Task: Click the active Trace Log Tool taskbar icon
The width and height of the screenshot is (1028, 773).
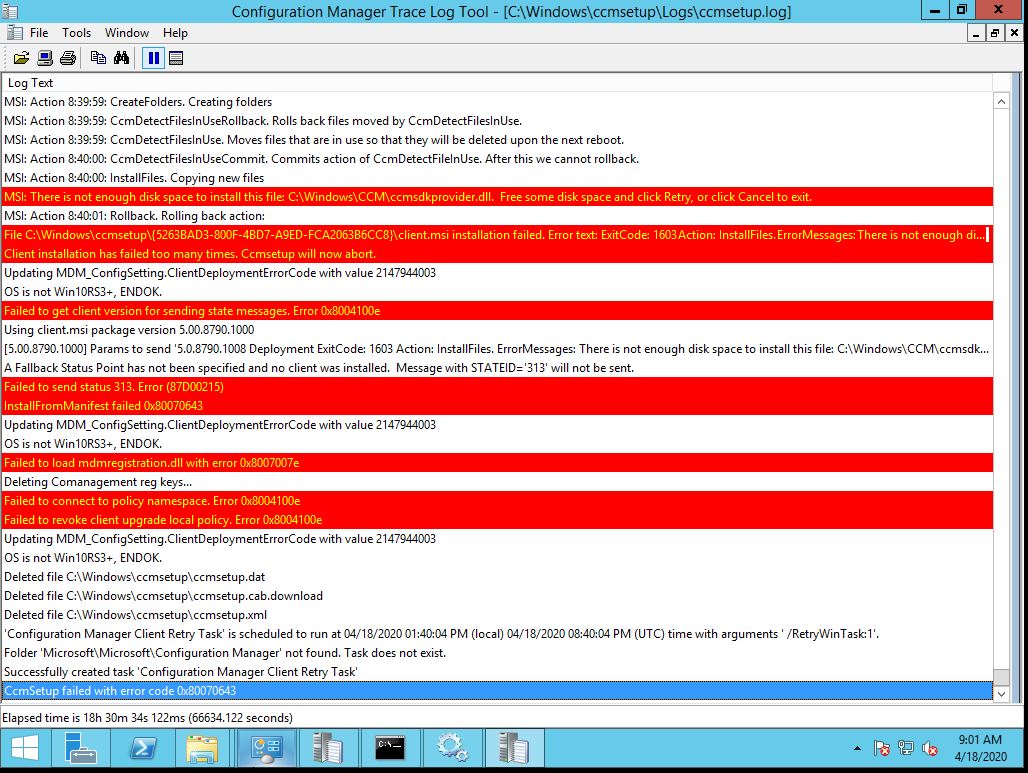Action: (514, 748)
